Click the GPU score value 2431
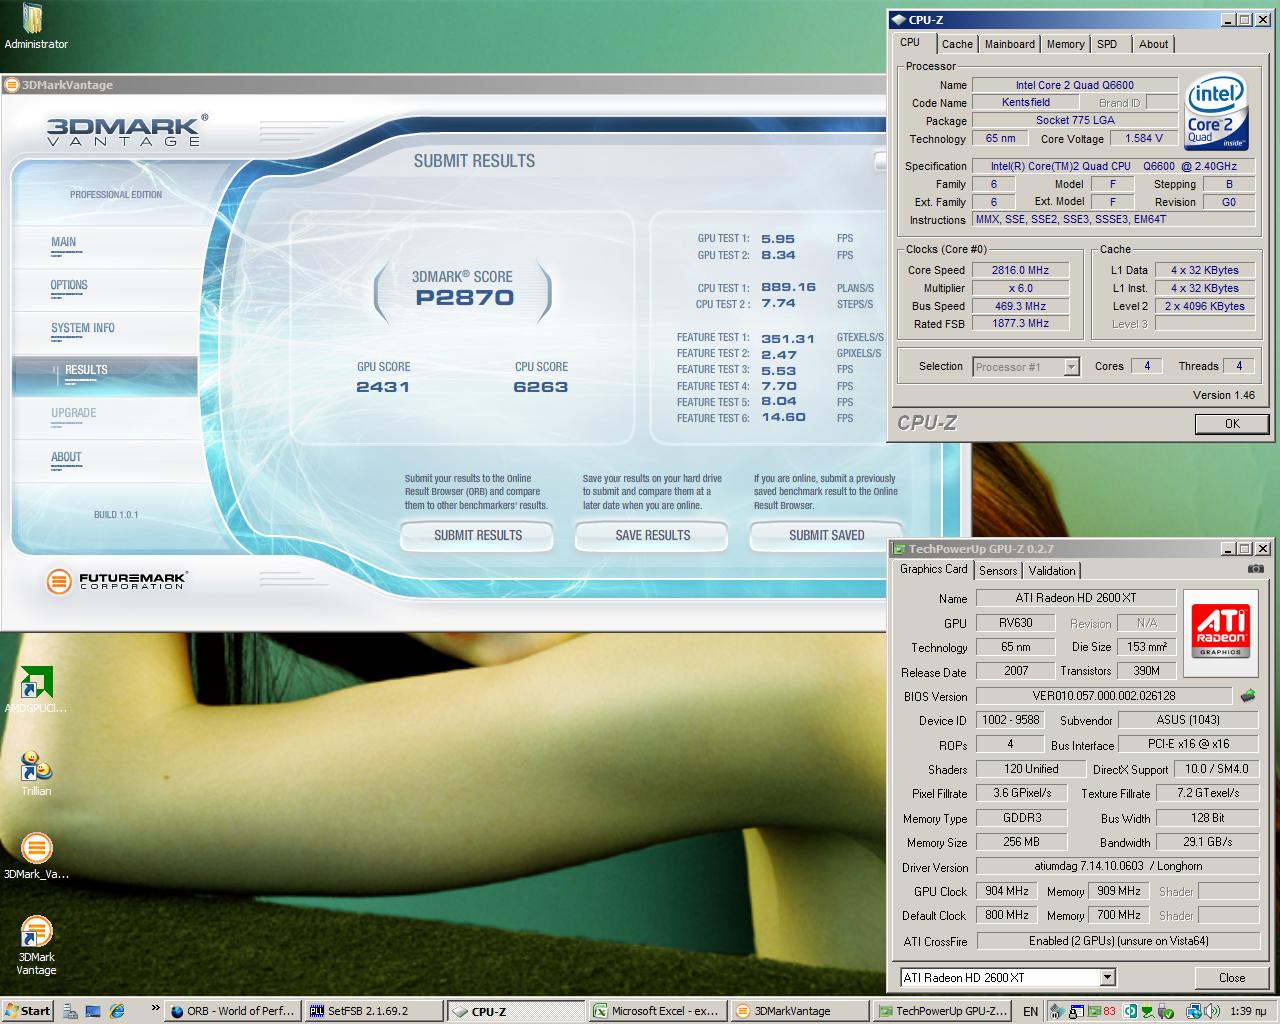 point(383,387)
